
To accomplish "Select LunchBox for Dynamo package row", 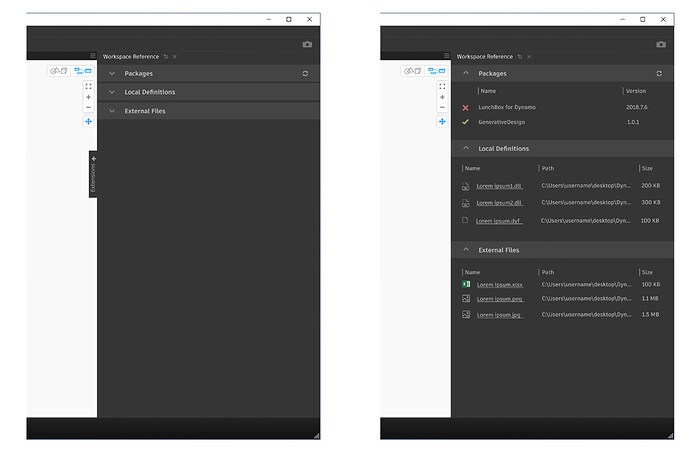I will click(x=562, y=107).
